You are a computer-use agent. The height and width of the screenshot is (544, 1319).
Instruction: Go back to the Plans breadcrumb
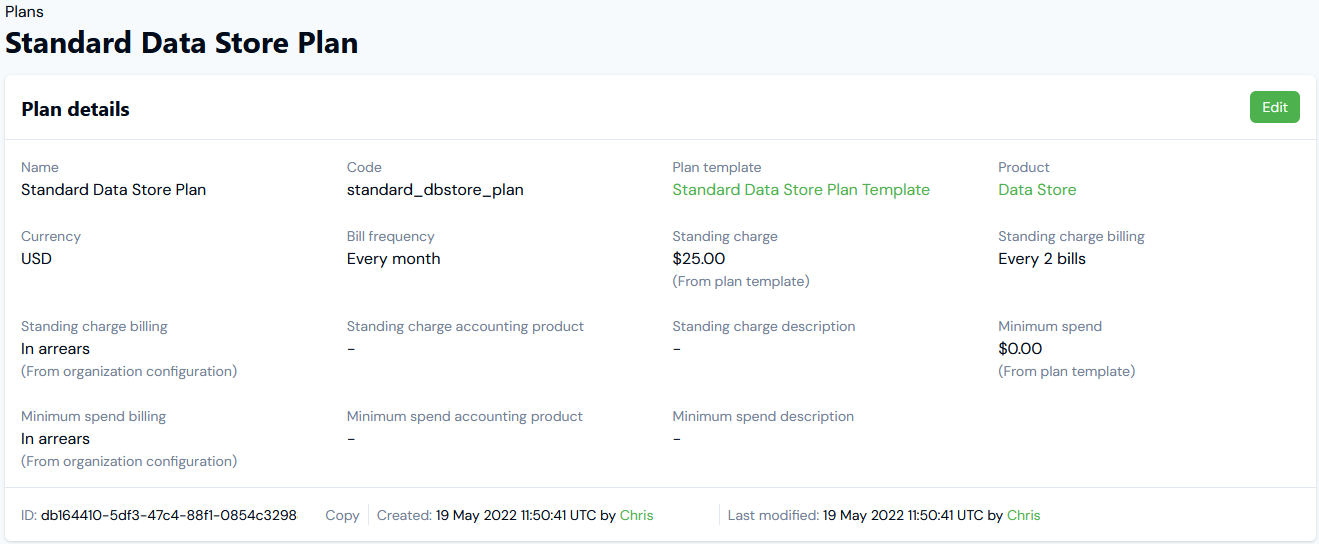(x=24, y=12)
